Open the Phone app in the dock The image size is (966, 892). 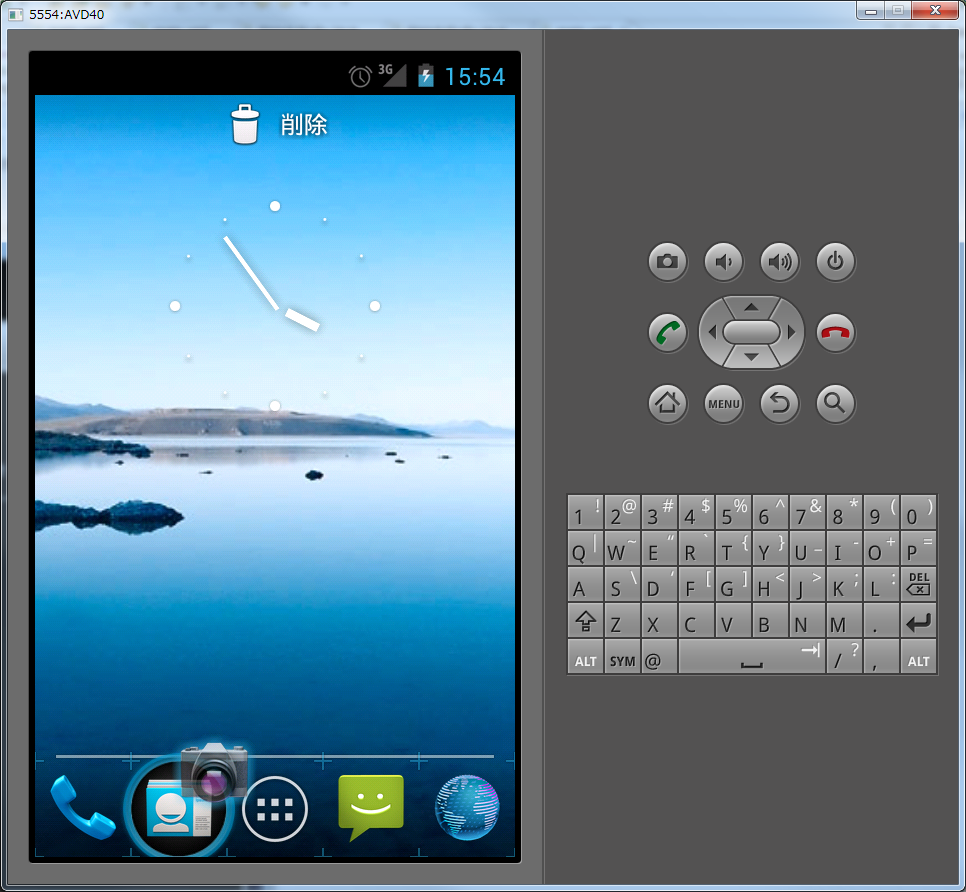[x=82, y=808]
